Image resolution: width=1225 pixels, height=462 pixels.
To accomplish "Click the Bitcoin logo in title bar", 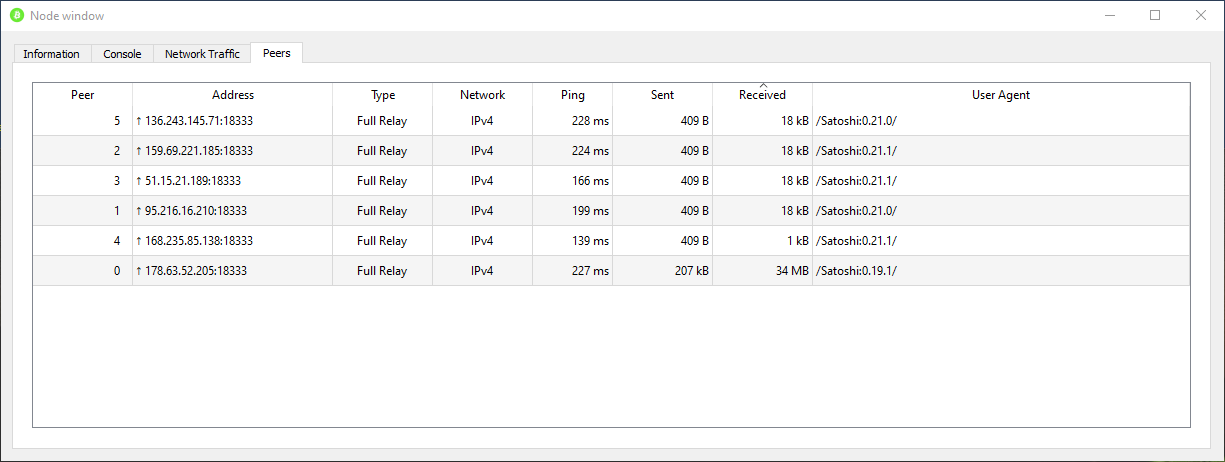I will tap(16, 15).
